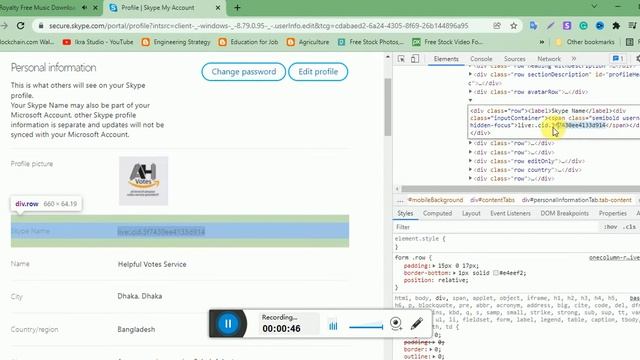
Task: Click the site lock icon in address bar
Action: (41, 26)
